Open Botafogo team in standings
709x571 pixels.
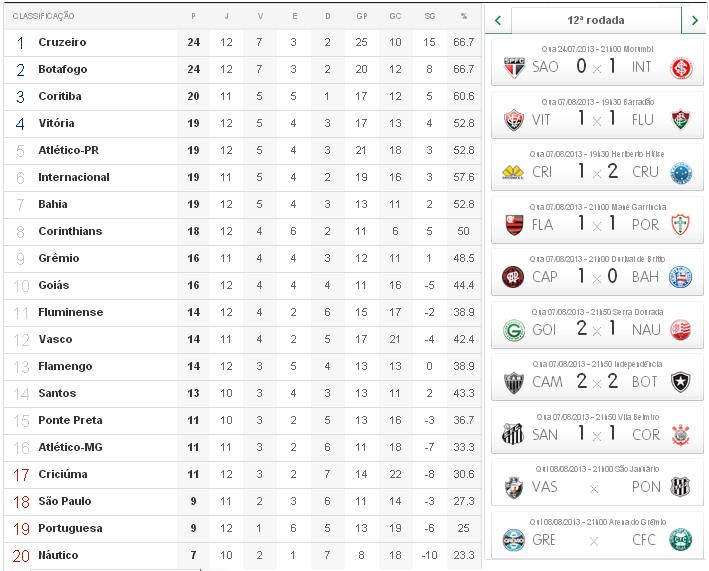(x=62, y=69)
